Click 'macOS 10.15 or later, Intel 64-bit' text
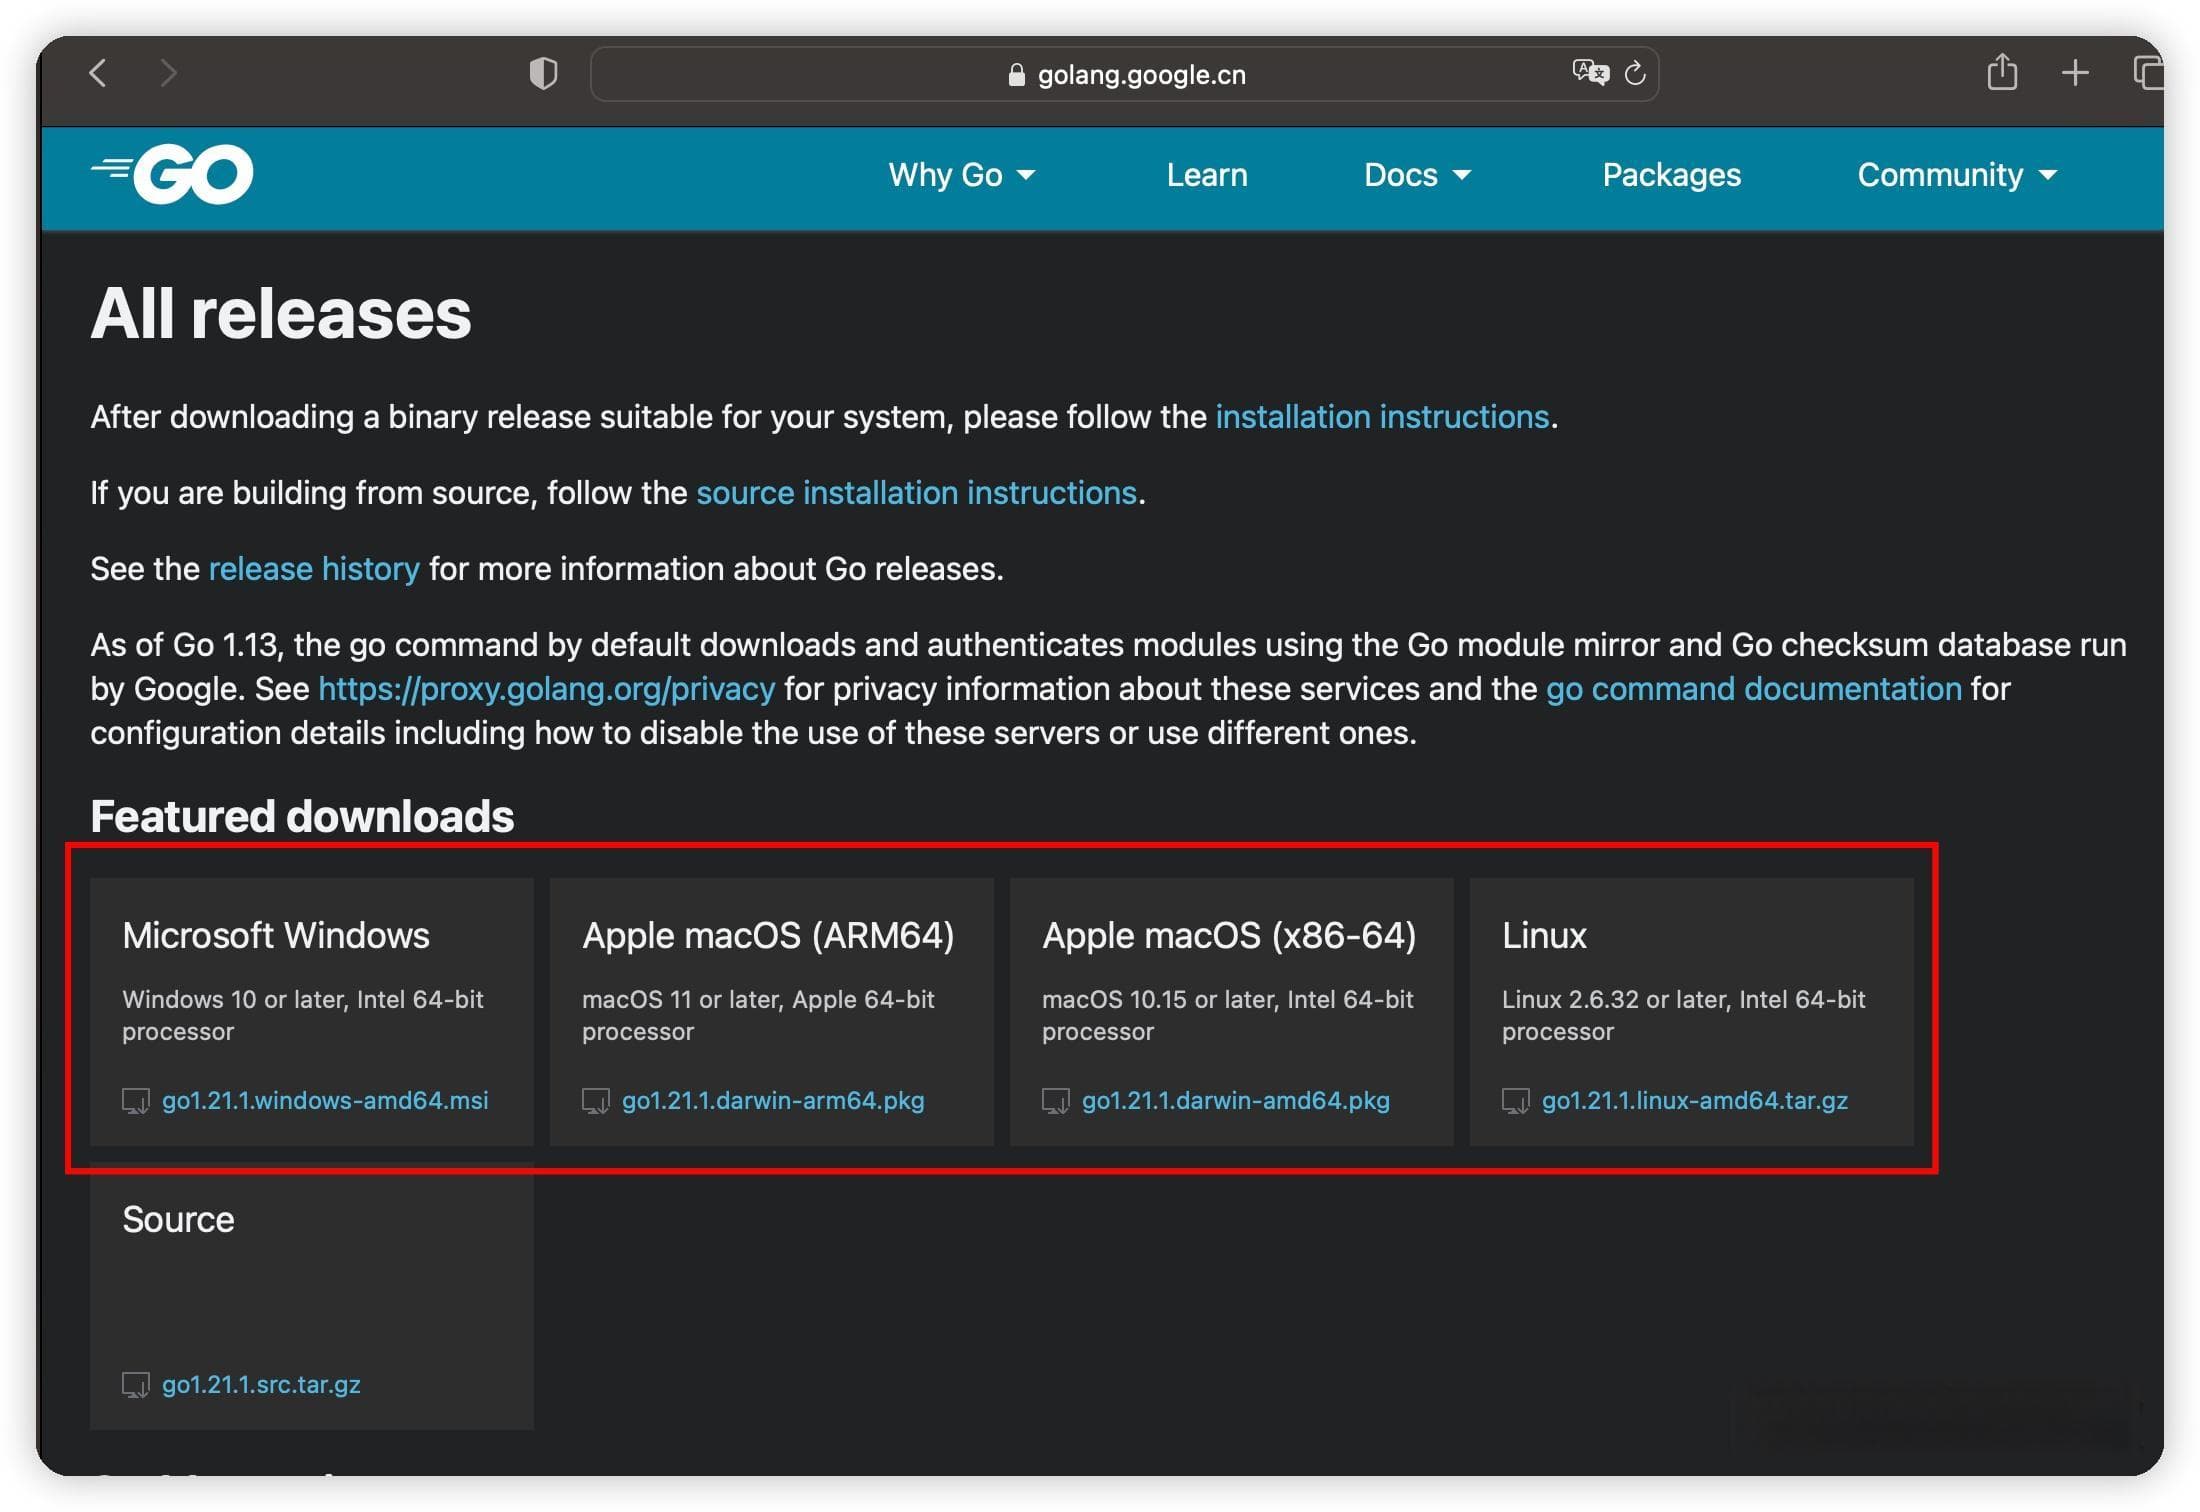The width and height of the screenshot is (2200, 1512). coord(1228,1000)
